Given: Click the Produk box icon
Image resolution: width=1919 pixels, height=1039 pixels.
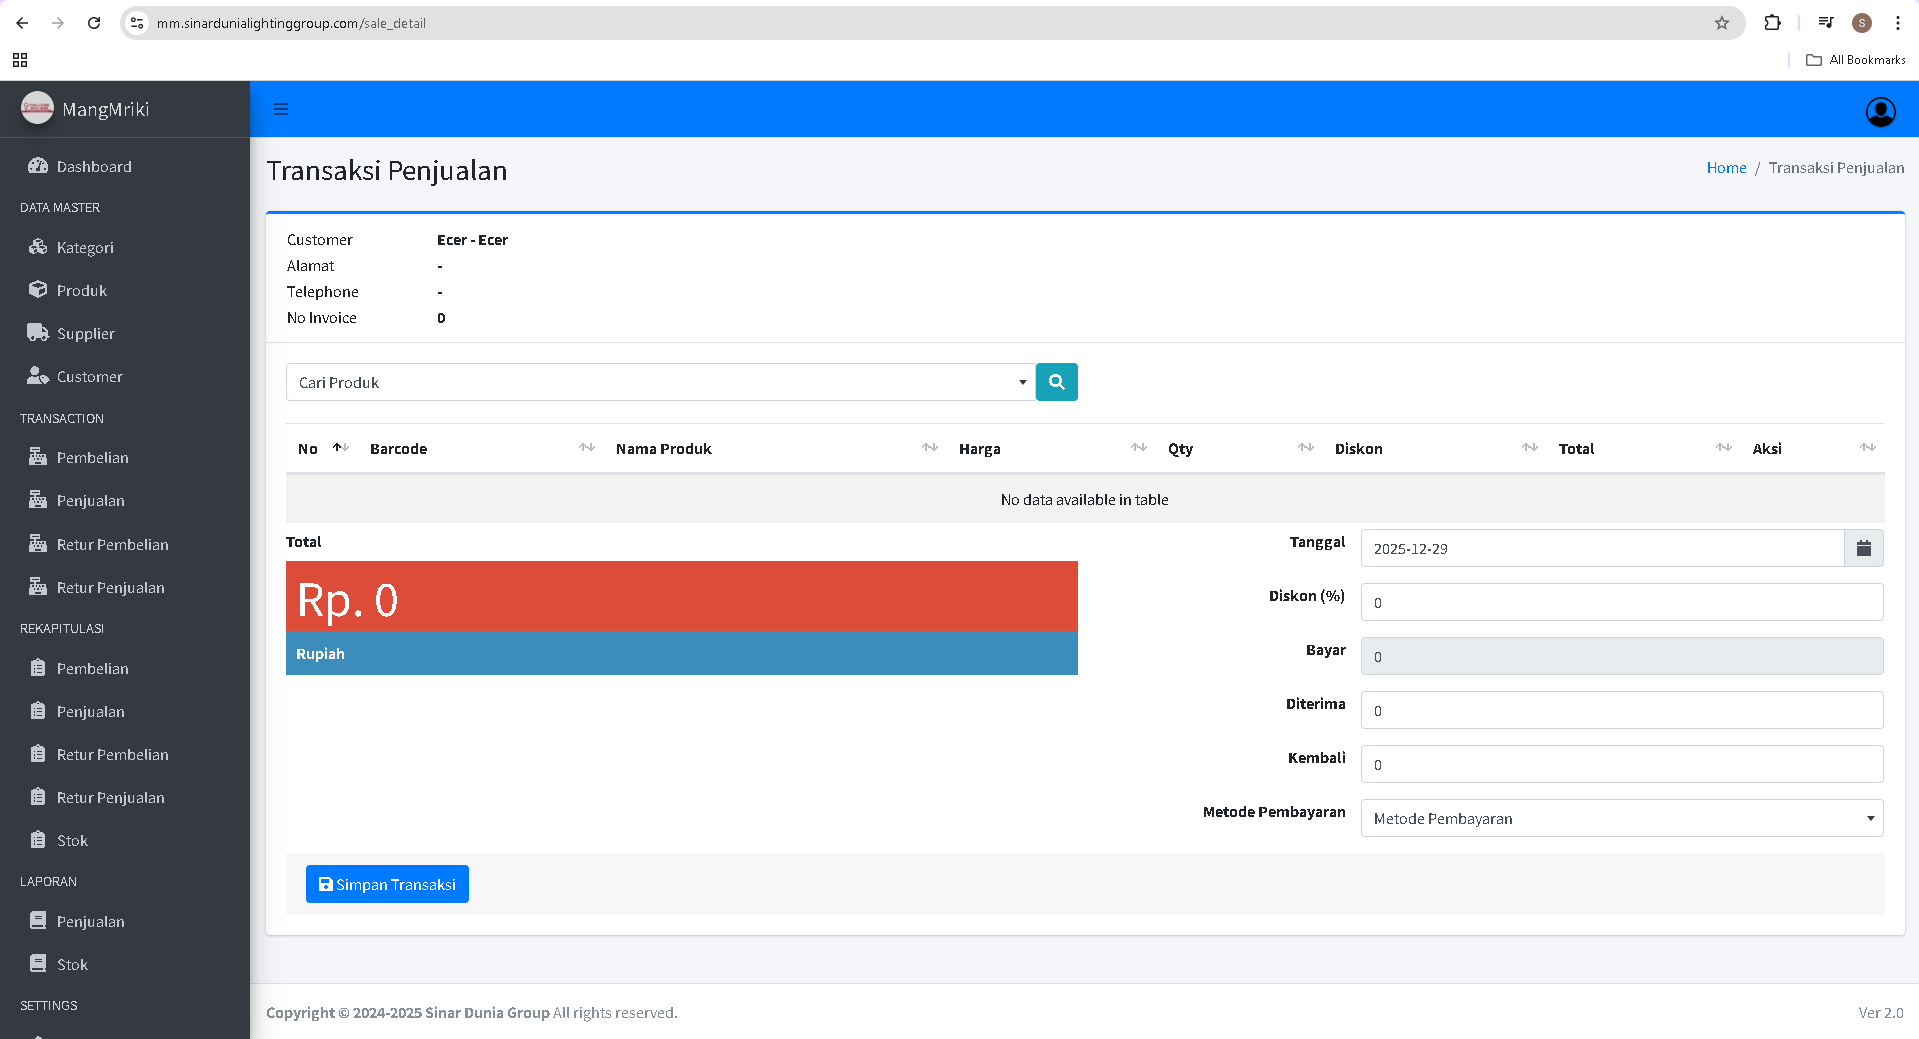Looking at the screenshot, I should pyautogui.click(x=38, y=290).
